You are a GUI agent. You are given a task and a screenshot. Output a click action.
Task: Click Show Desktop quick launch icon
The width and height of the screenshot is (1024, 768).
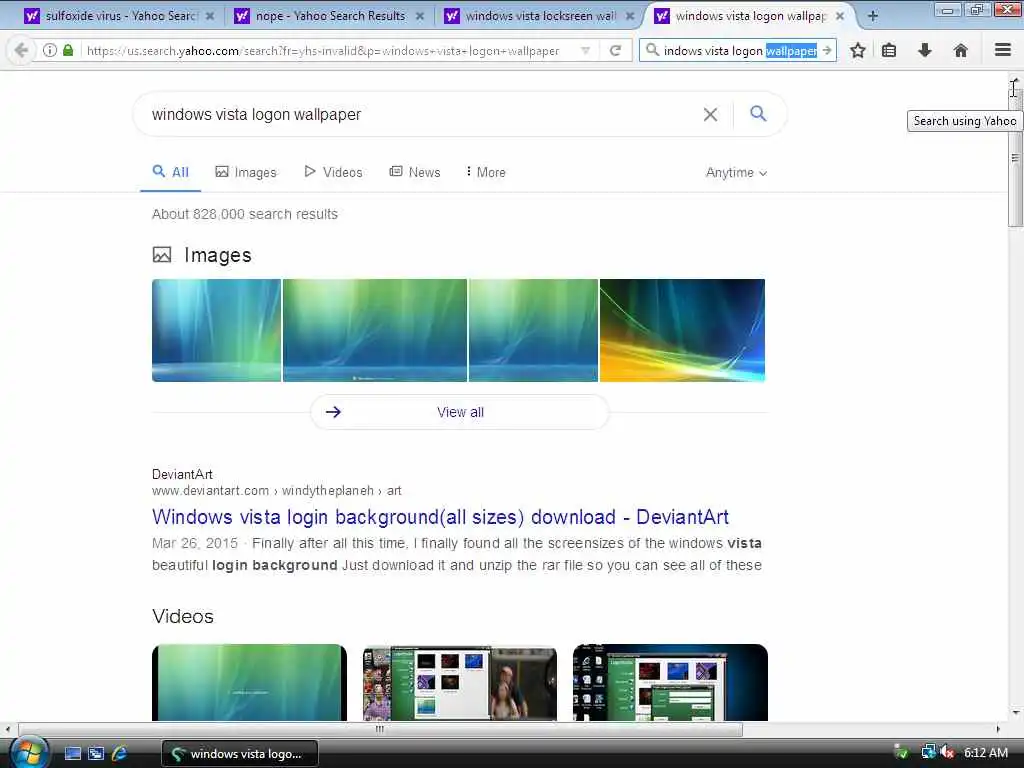pyautogui.click(x=72, y=754)
